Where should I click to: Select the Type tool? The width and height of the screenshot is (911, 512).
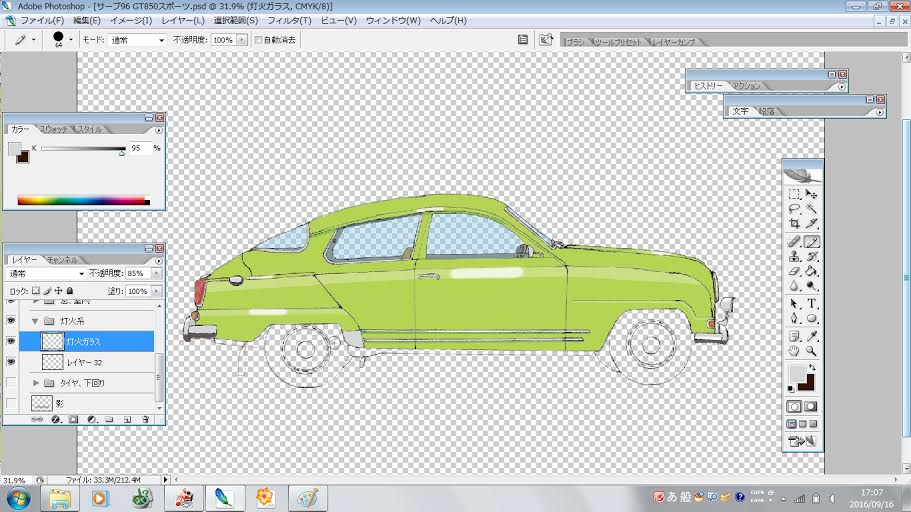click(811, 304)
